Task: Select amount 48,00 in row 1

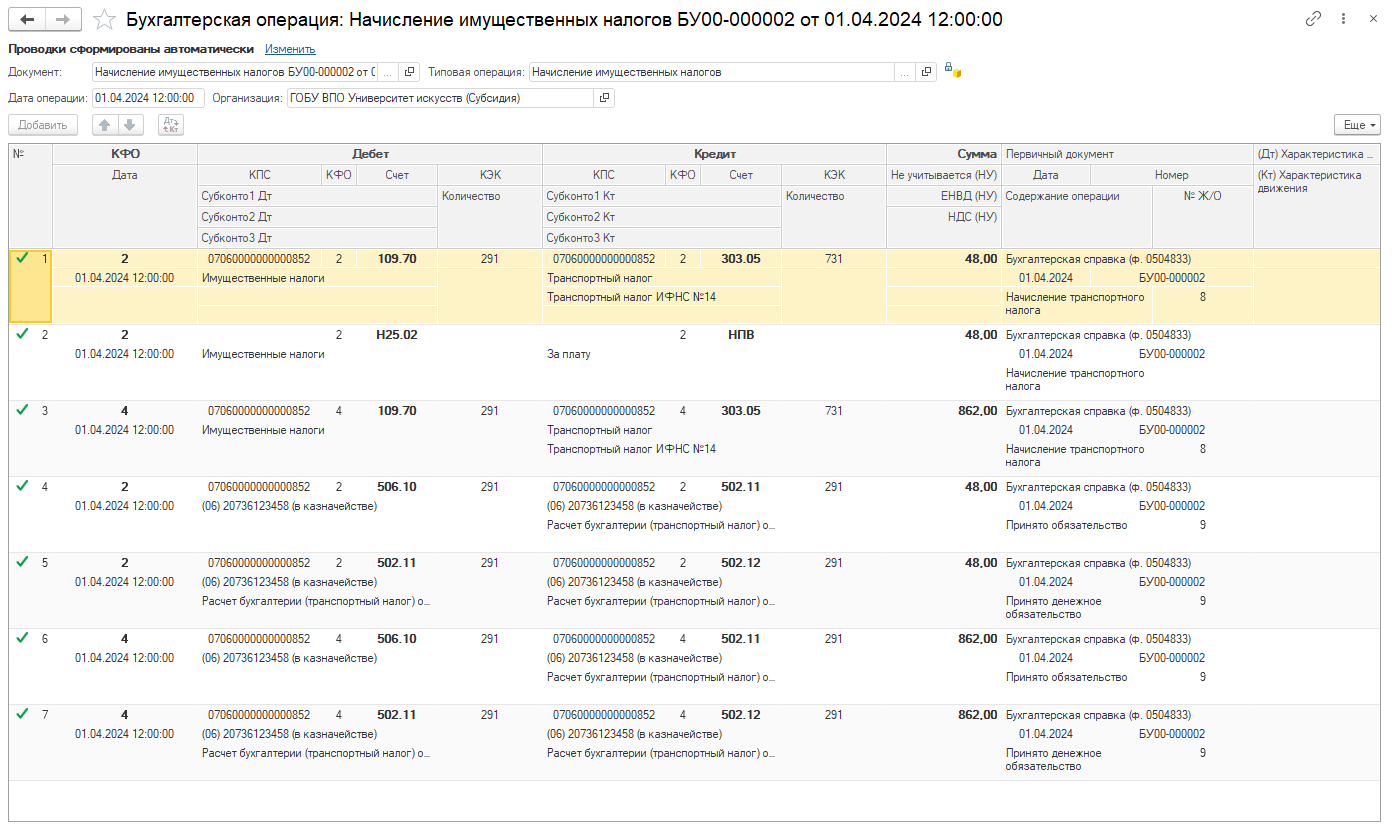Action: (981, 259)
